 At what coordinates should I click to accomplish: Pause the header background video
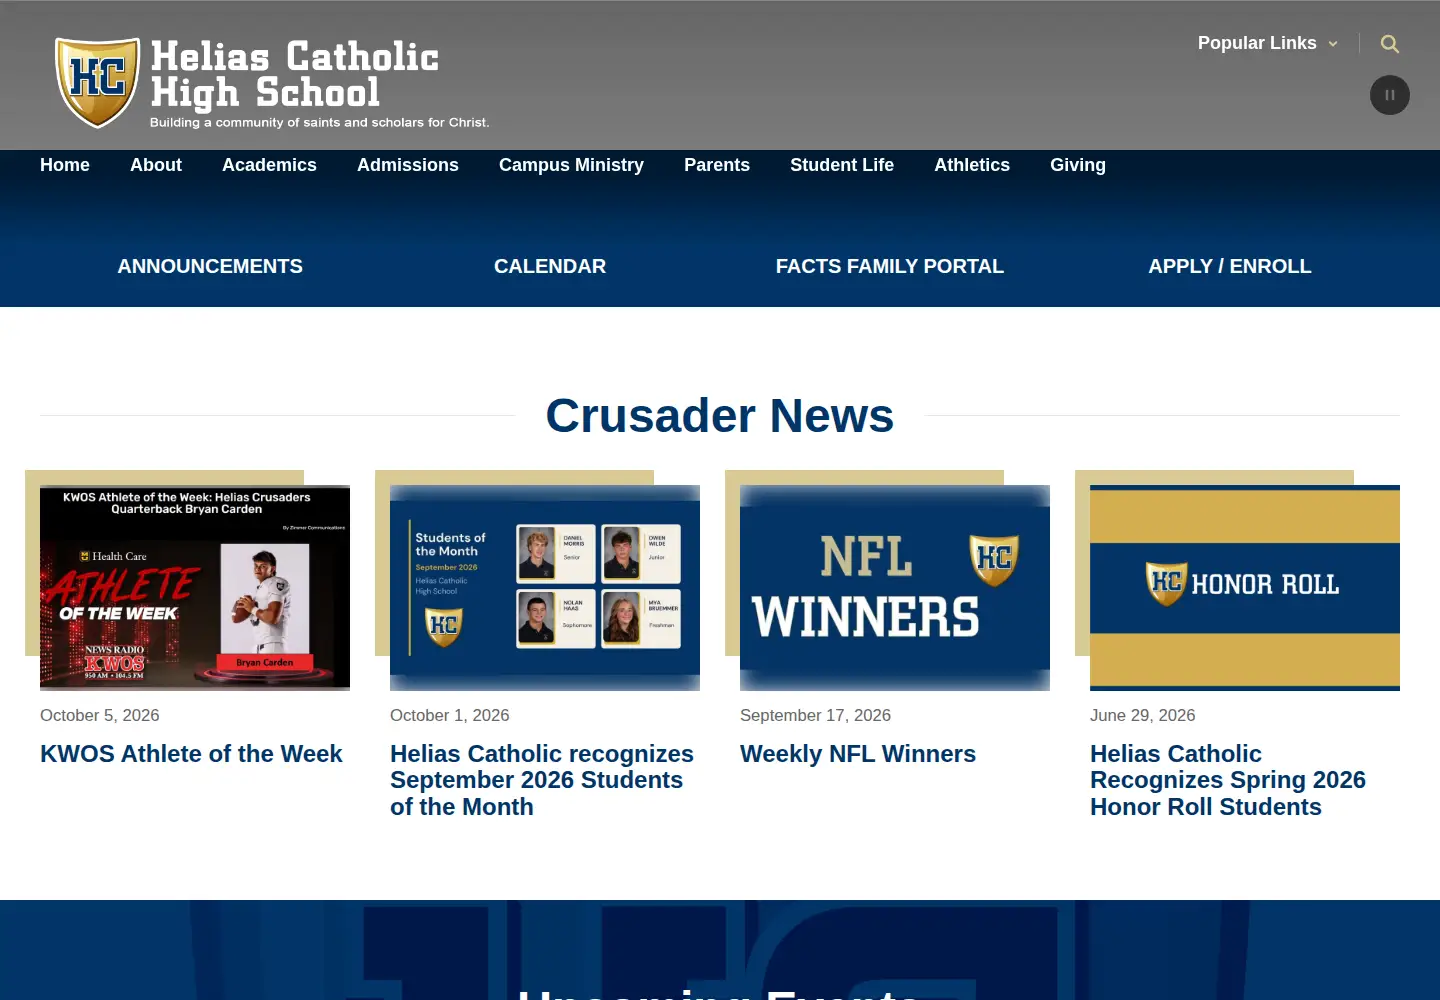point(1390,95)
